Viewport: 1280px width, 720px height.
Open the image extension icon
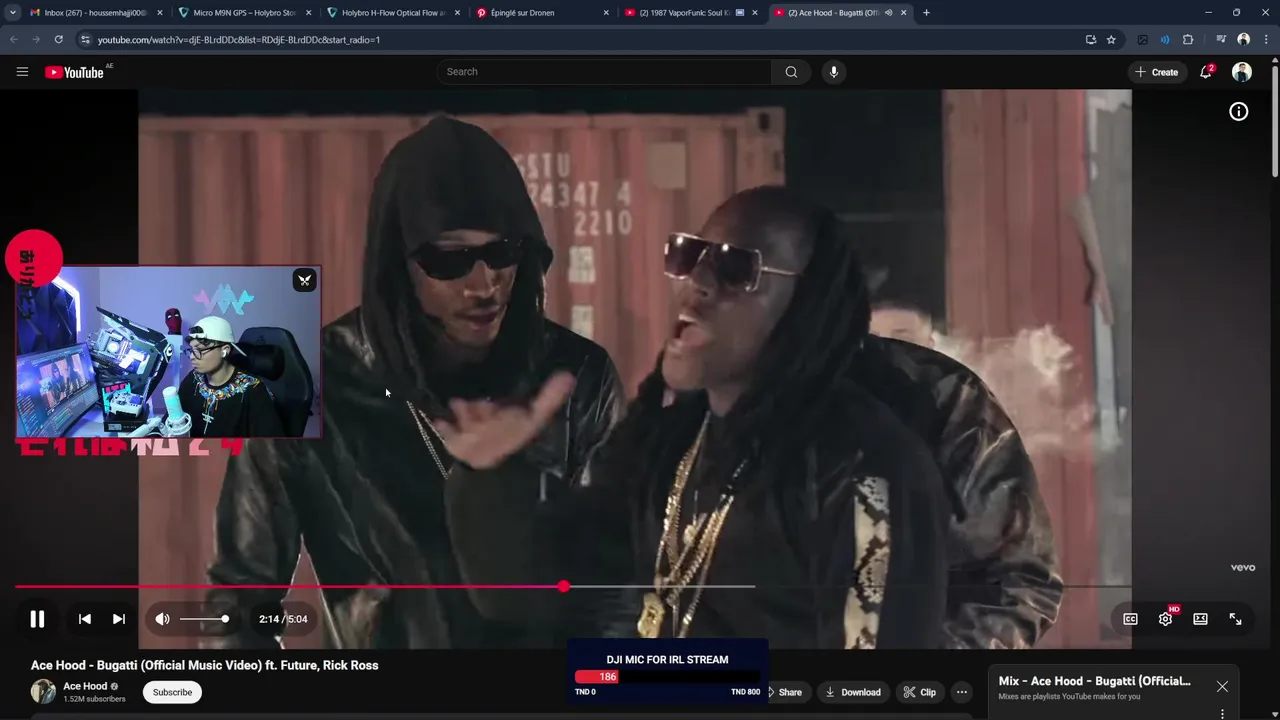tap(1142, 40)
